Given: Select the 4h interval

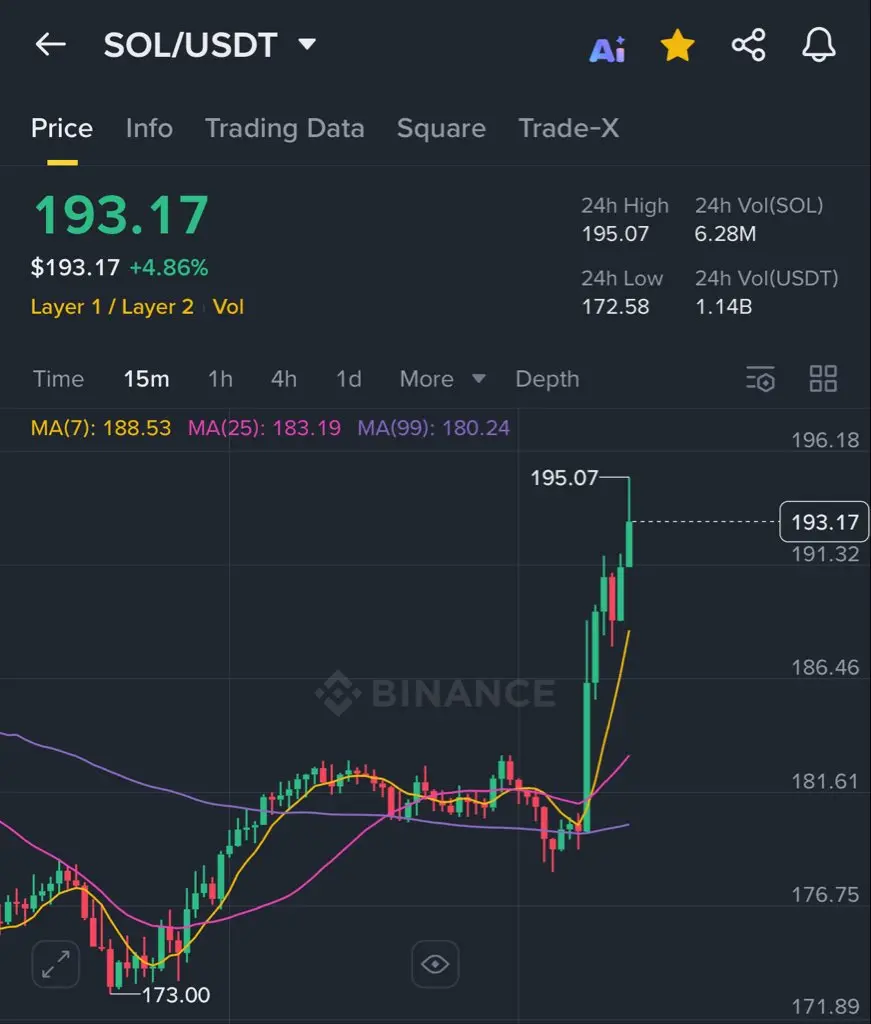Looking at the screenshot, I should 284,379.
